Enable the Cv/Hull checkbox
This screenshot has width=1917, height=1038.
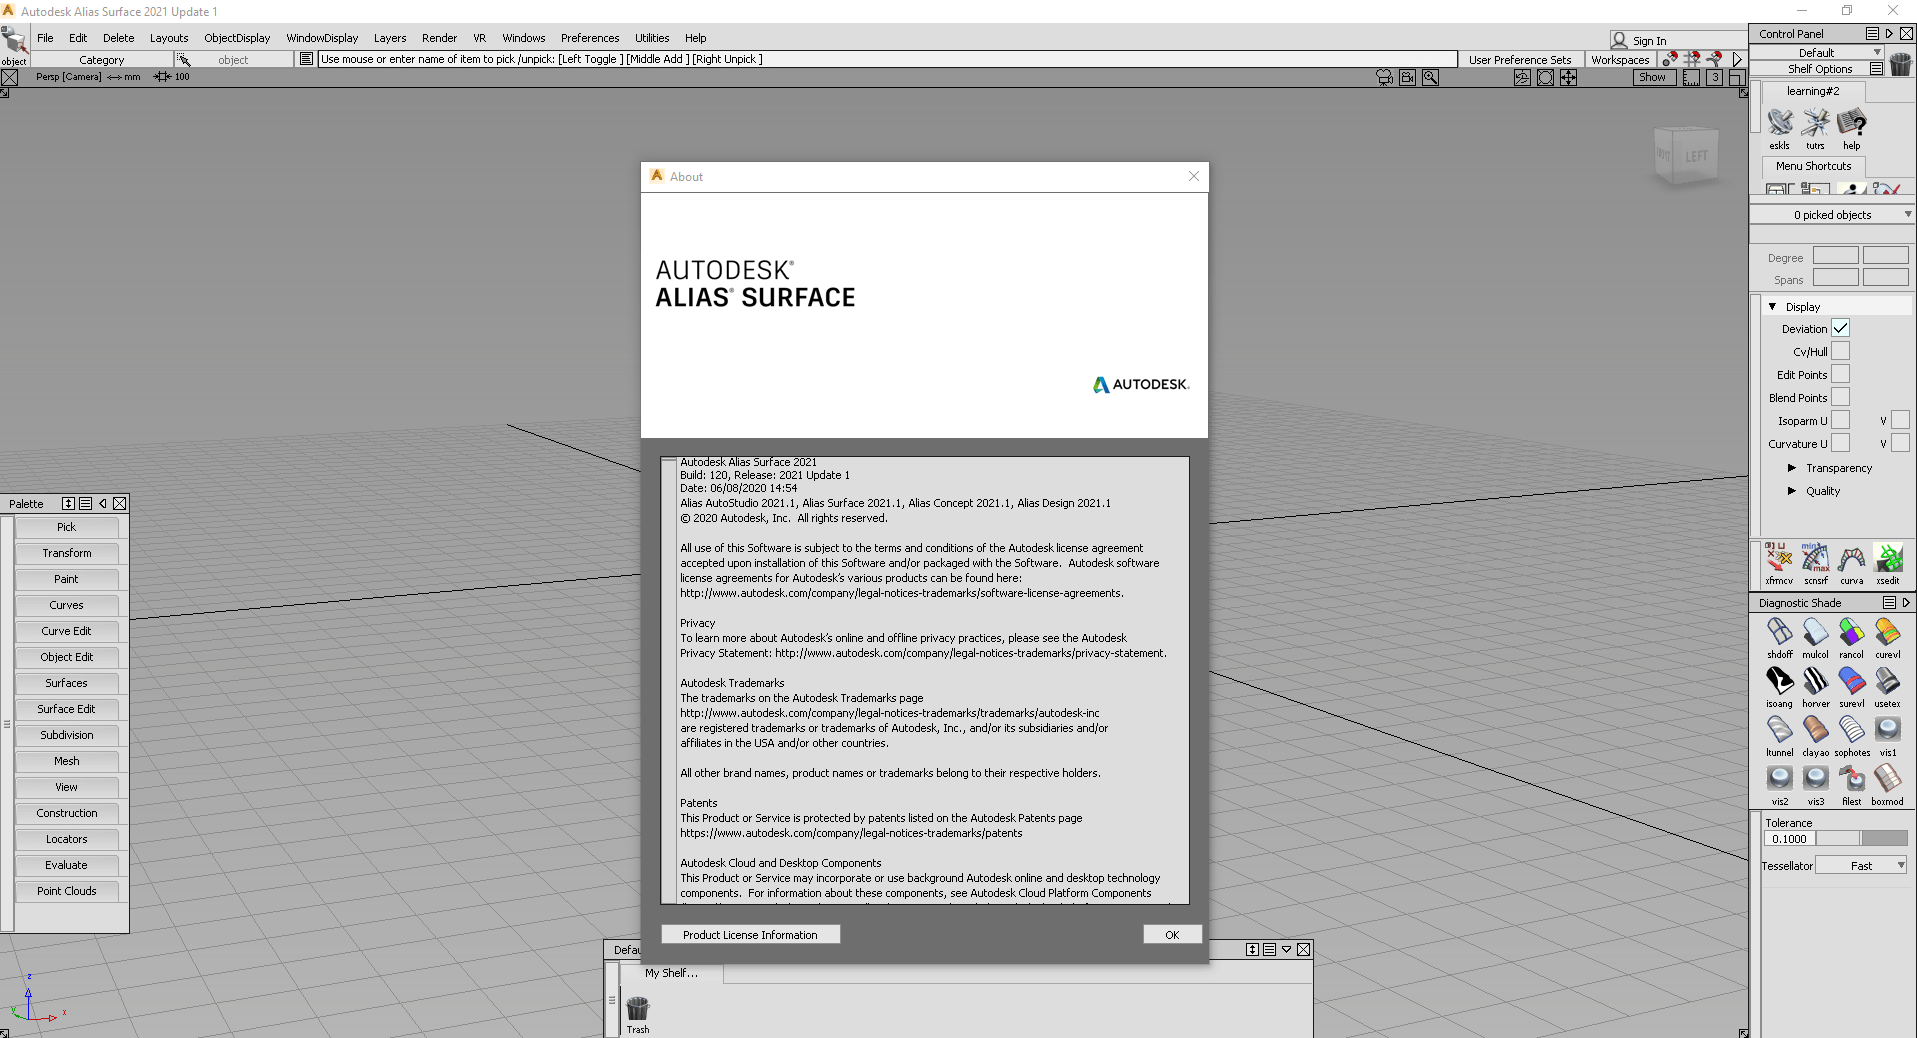click(x=1840, y=351)
